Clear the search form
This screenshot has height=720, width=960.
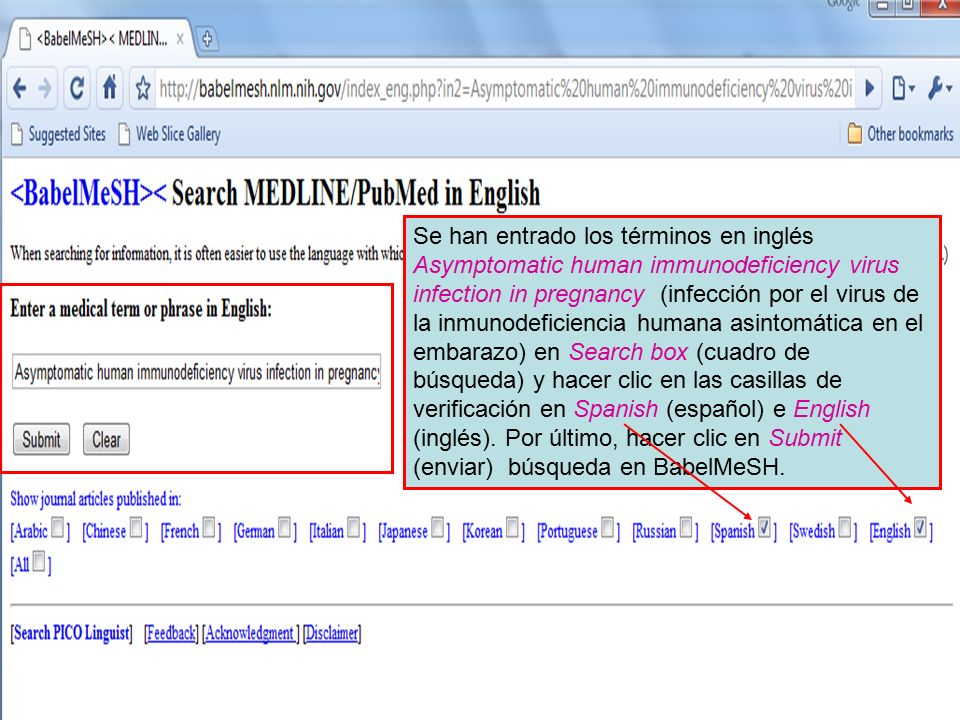107,440
